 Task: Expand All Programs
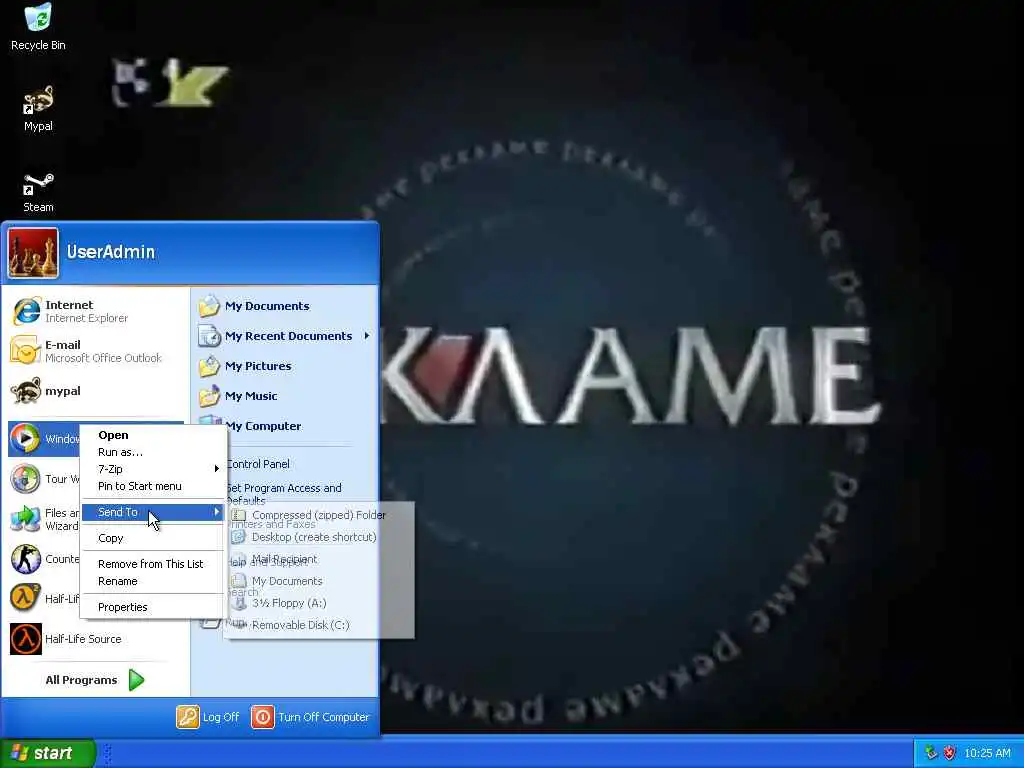pos(95,680)
